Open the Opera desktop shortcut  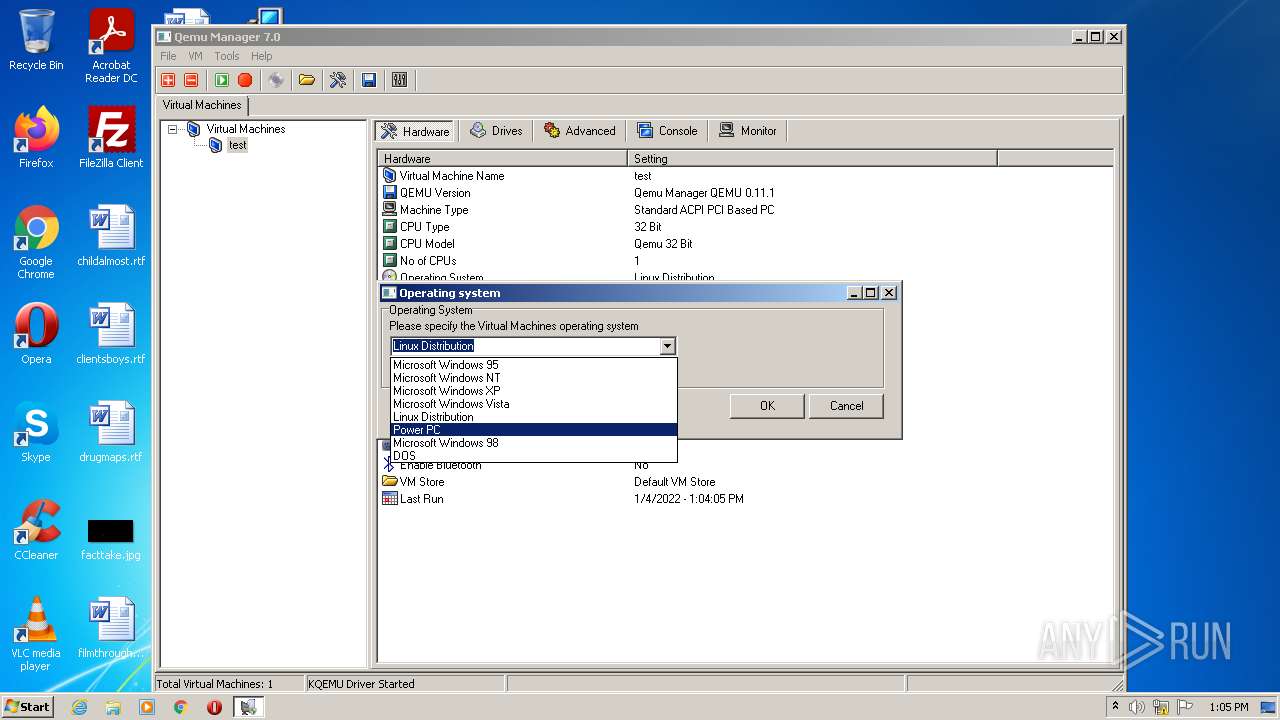point(36,334)
